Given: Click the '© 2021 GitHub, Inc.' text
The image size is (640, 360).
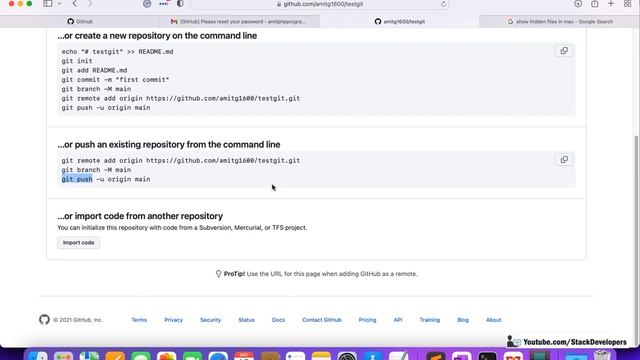Looking at the screenshot, I should [x=78, y=320].
